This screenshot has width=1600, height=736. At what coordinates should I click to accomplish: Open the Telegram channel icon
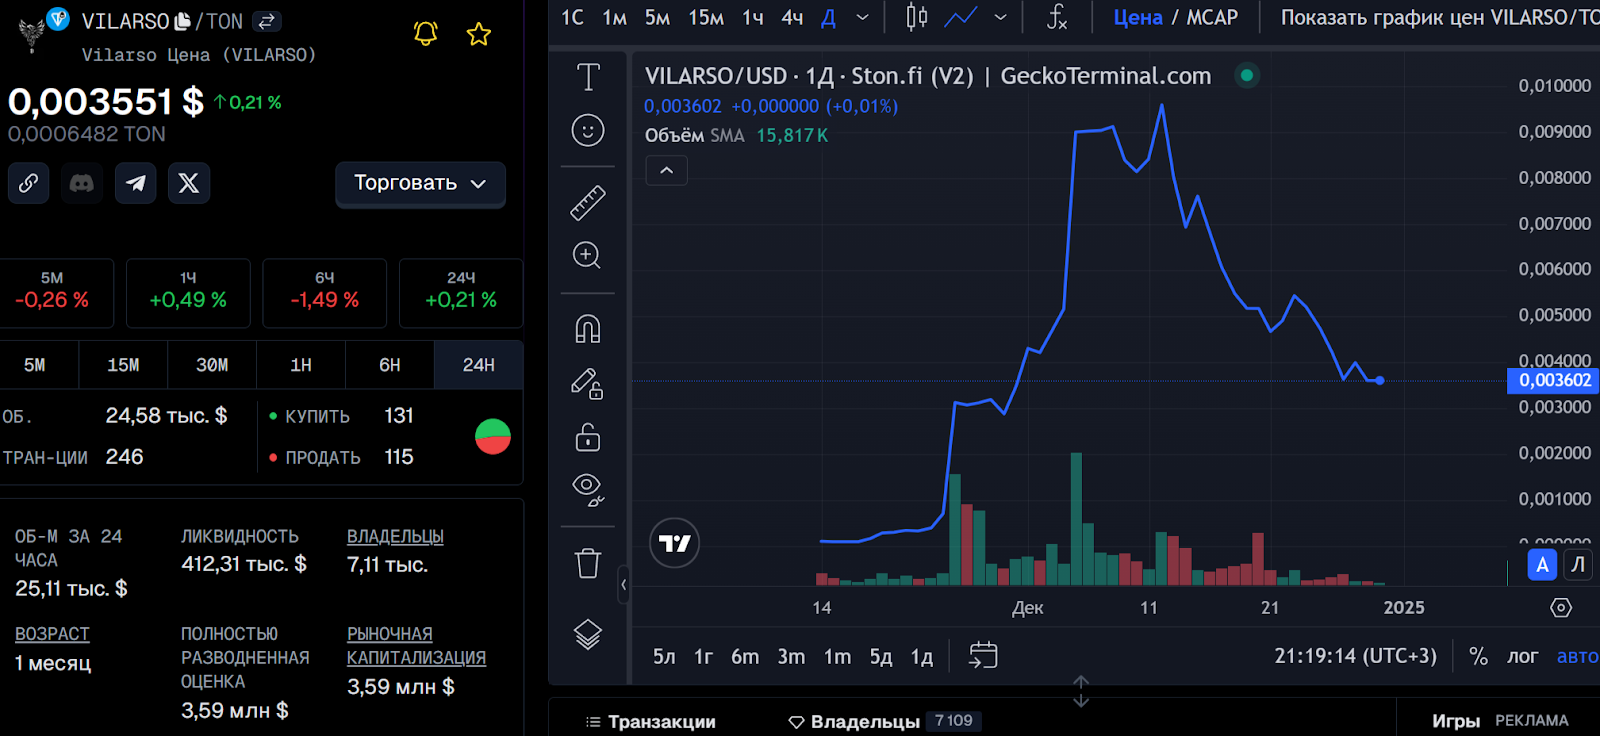[x=136, y=183]
